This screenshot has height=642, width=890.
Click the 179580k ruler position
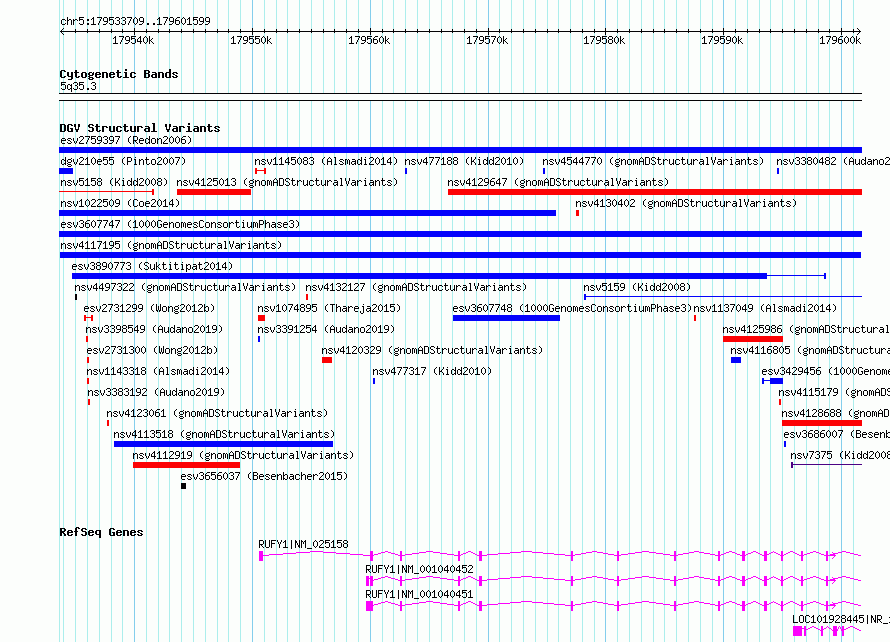coord(604,40)
